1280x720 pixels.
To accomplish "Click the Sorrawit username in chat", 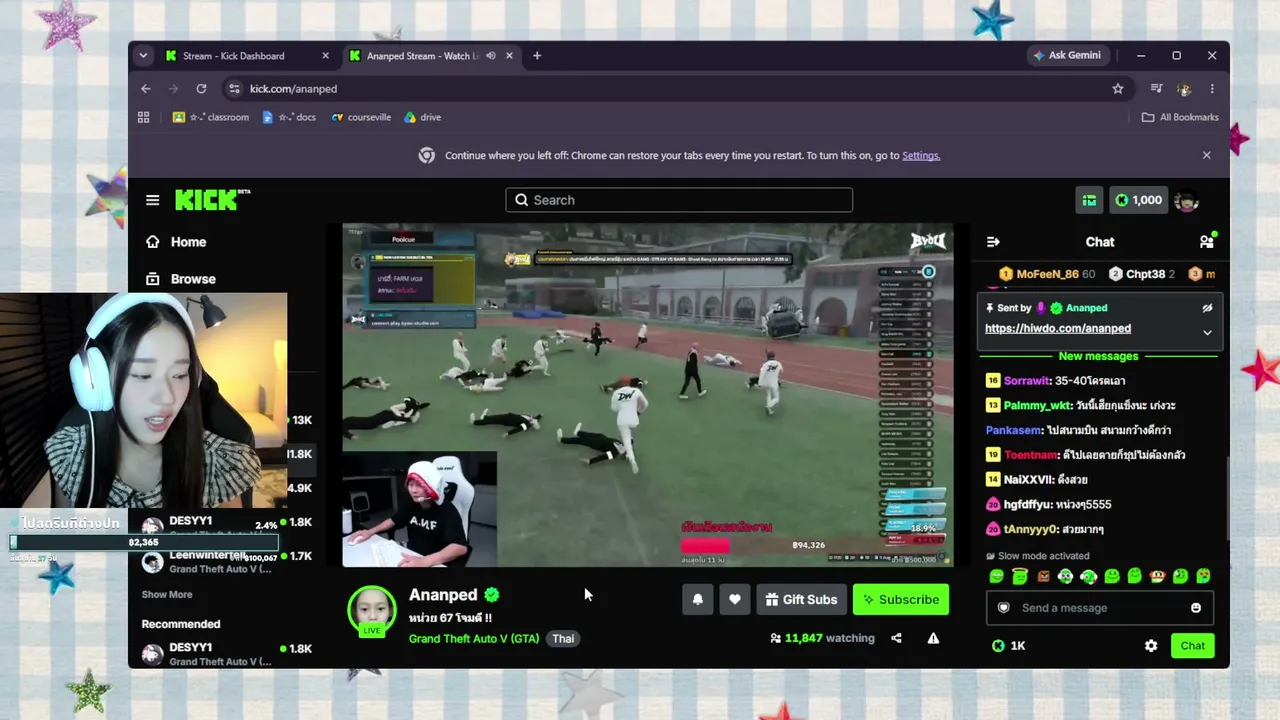I will (x=1027, y=381).
